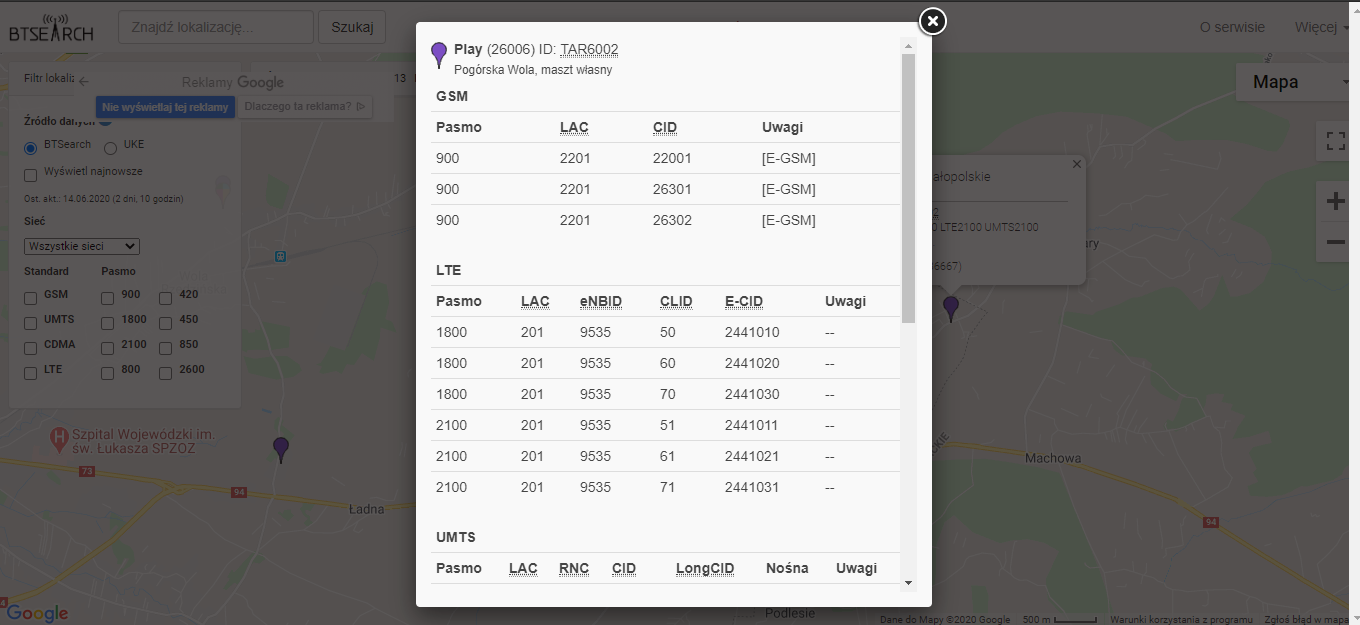Close the map info bubble
This screenshot has height=625, width=1360.
[1077, 164]
